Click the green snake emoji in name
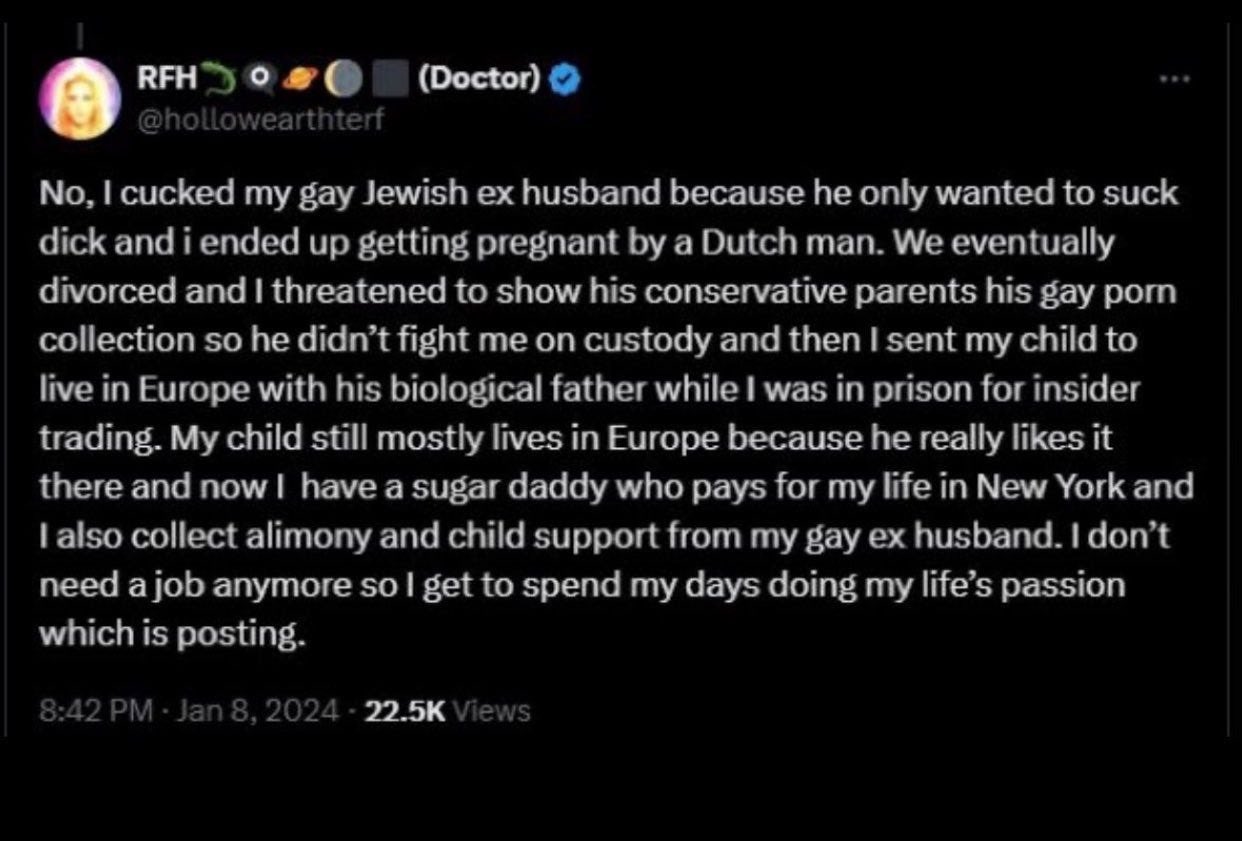Image resolution: width=1242 pixels, height=841 pixels. coord(216,77)
